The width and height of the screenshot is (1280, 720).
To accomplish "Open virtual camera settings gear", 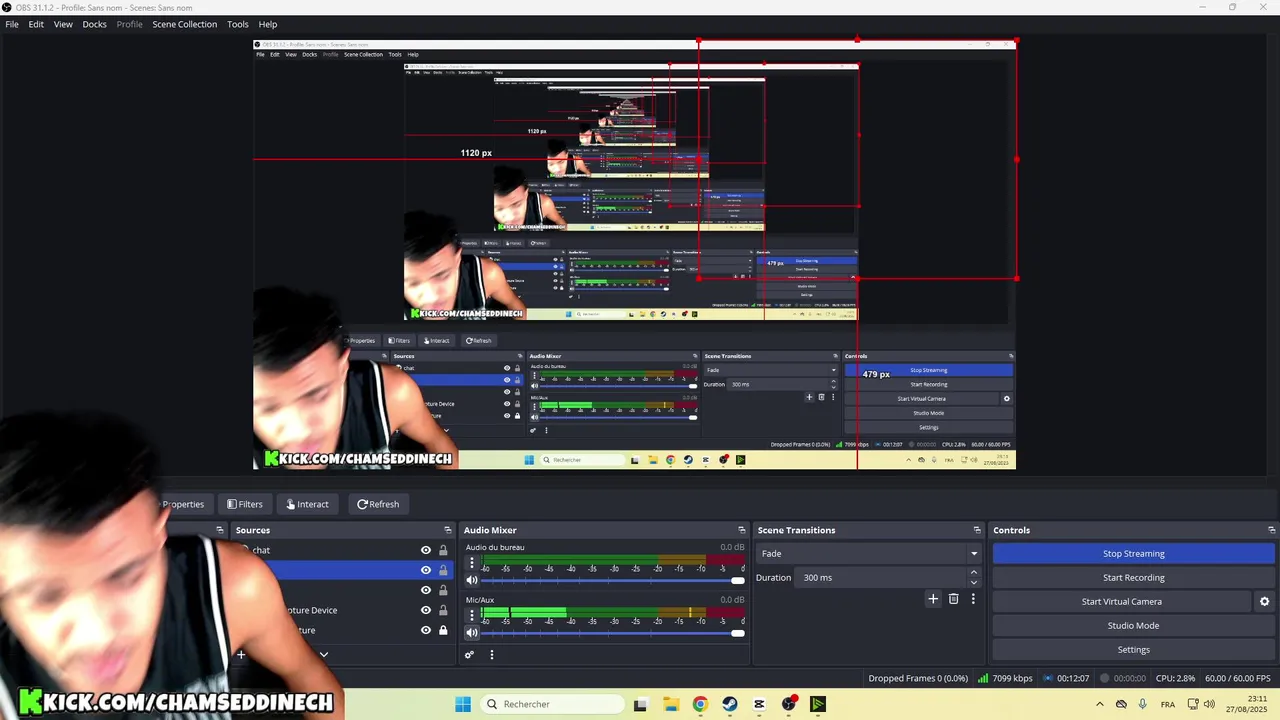I will pyautogui.click(x=1264, y=601).
